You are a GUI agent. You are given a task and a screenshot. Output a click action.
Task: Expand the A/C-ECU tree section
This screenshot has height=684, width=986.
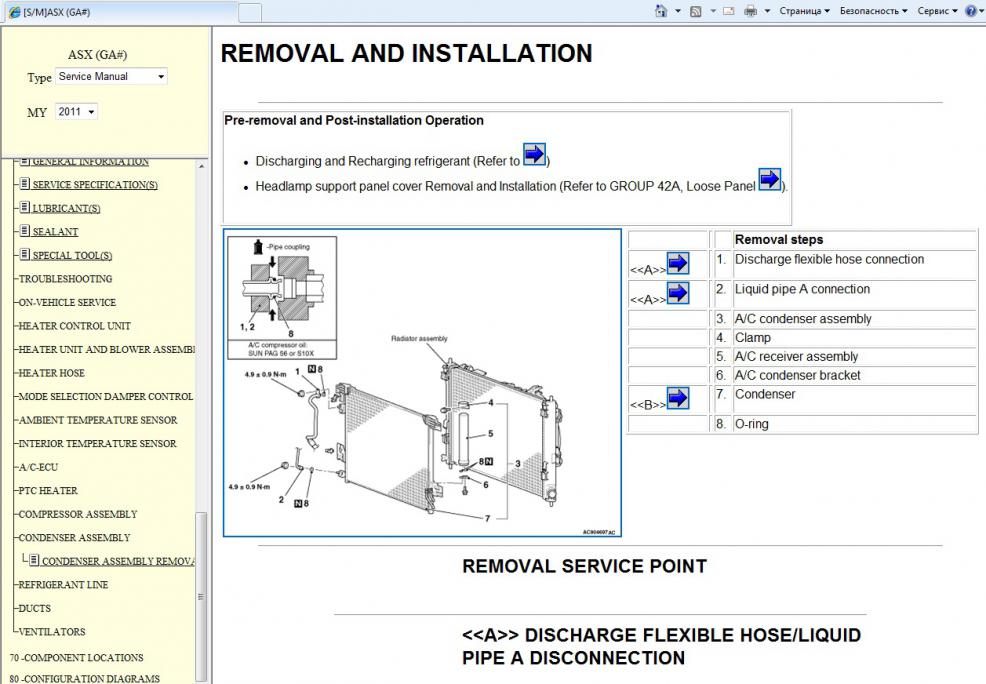[38, 467]
